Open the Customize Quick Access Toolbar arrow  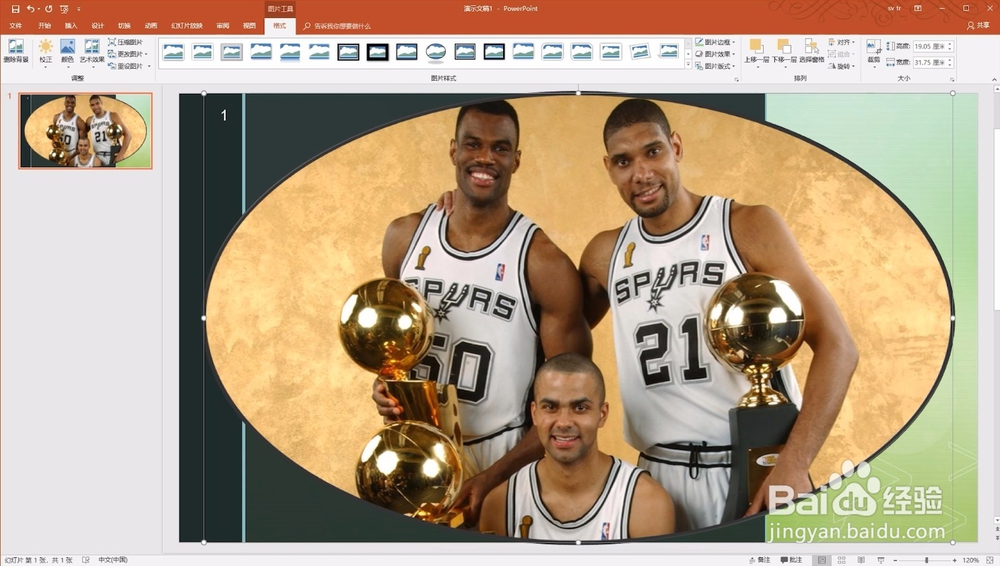pos(79,9)
